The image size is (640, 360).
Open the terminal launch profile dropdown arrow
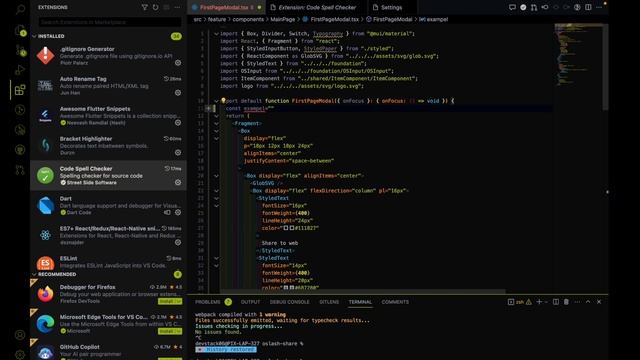tap(546, 302)
